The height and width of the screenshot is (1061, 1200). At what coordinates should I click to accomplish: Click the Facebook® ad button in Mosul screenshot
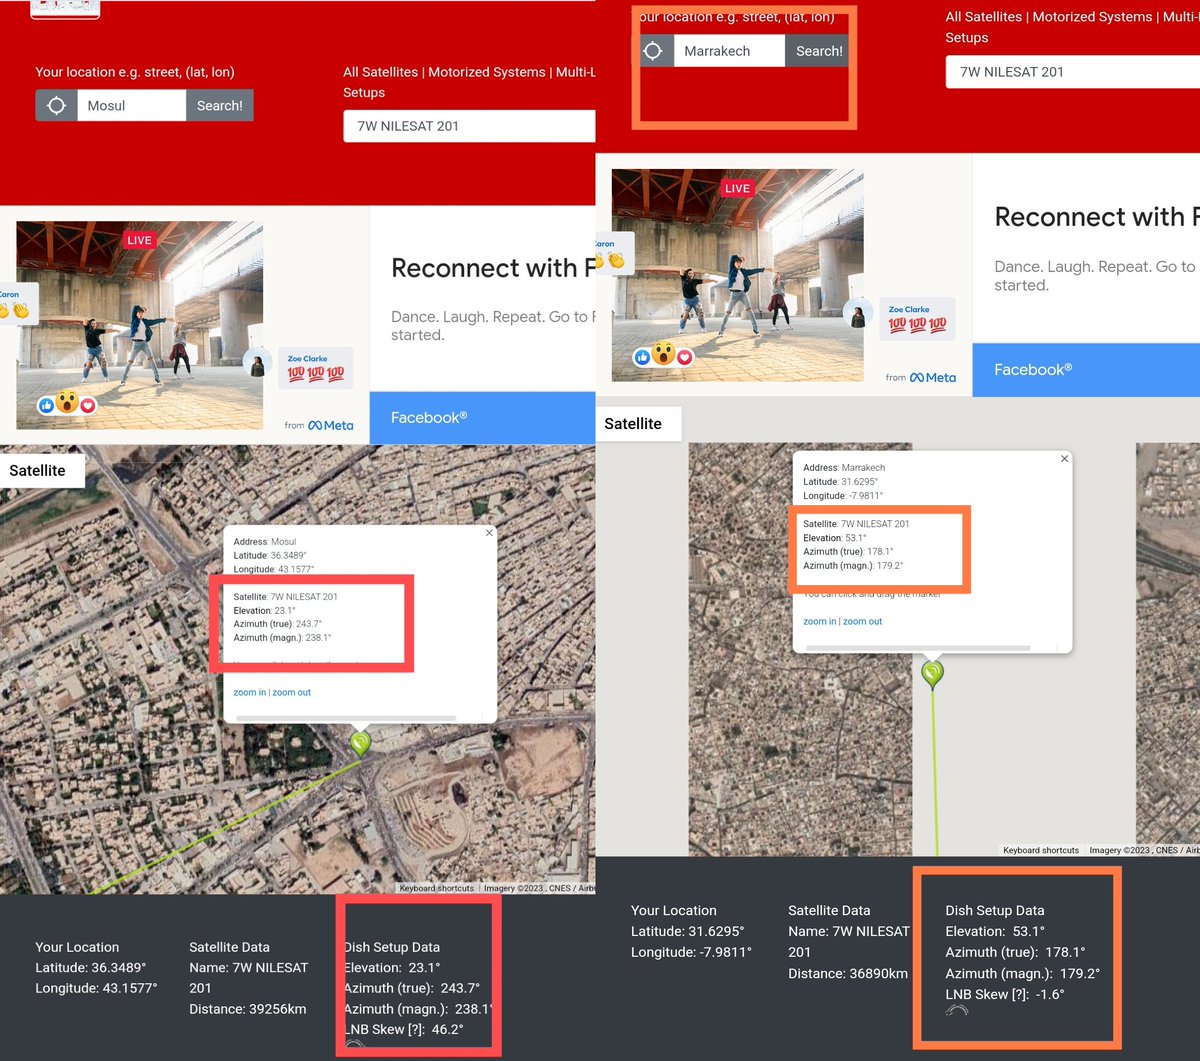[x=482, y=418]
